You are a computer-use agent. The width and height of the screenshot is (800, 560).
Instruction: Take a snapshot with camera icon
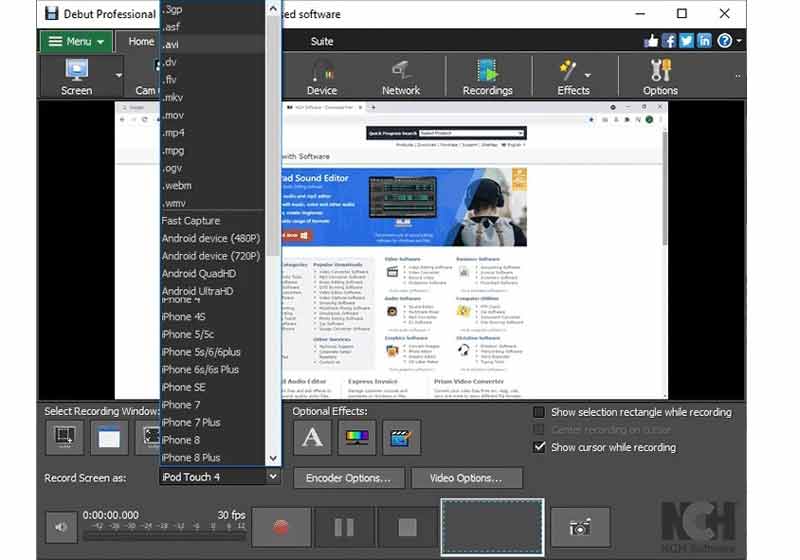580,527
